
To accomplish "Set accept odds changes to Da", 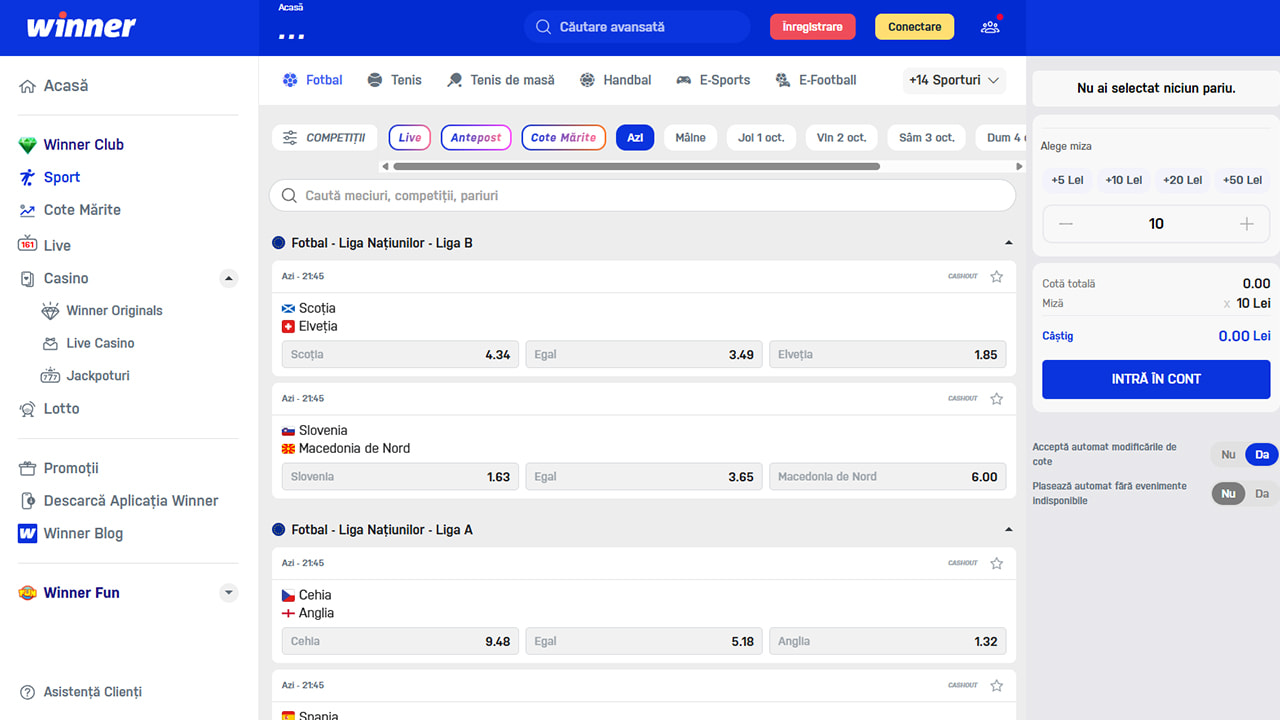I will [1262, 455].
